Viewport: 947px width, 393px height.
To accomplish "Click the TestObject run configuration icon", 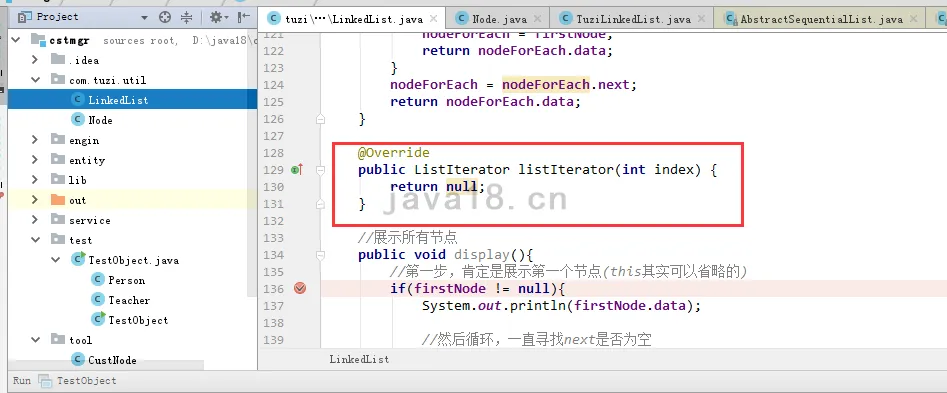I will (x=45, y=380).
